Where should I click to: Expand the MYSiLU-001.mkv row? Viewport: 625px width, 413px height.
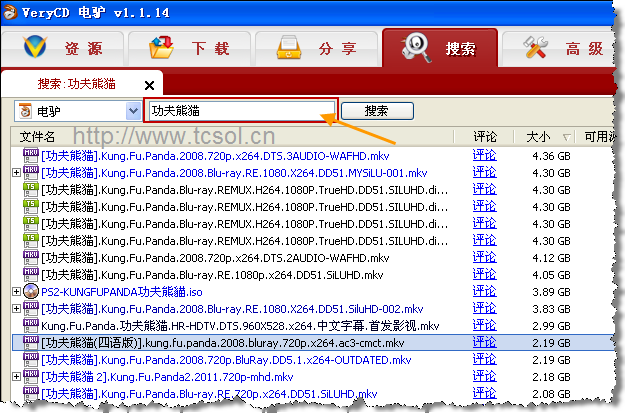[16, 173]
